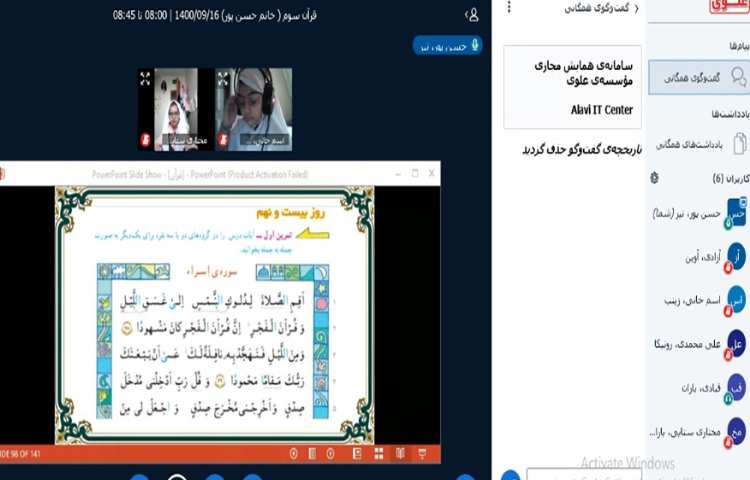Click PowerPoint notes icon in status bar
The image size is (750, 480).
pos(312,454)
